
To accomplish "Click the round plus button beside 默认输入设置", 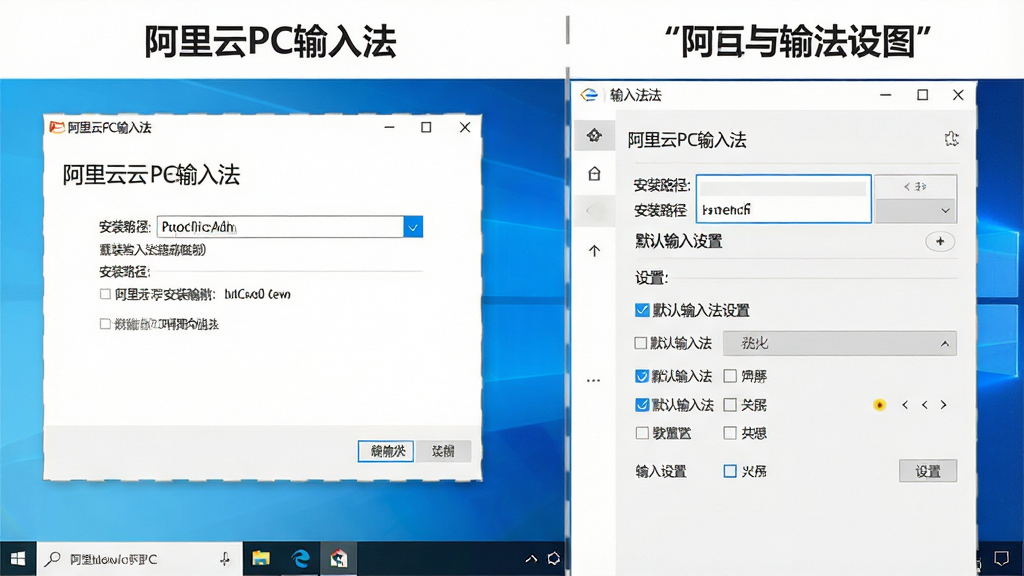I will (940, 242).
